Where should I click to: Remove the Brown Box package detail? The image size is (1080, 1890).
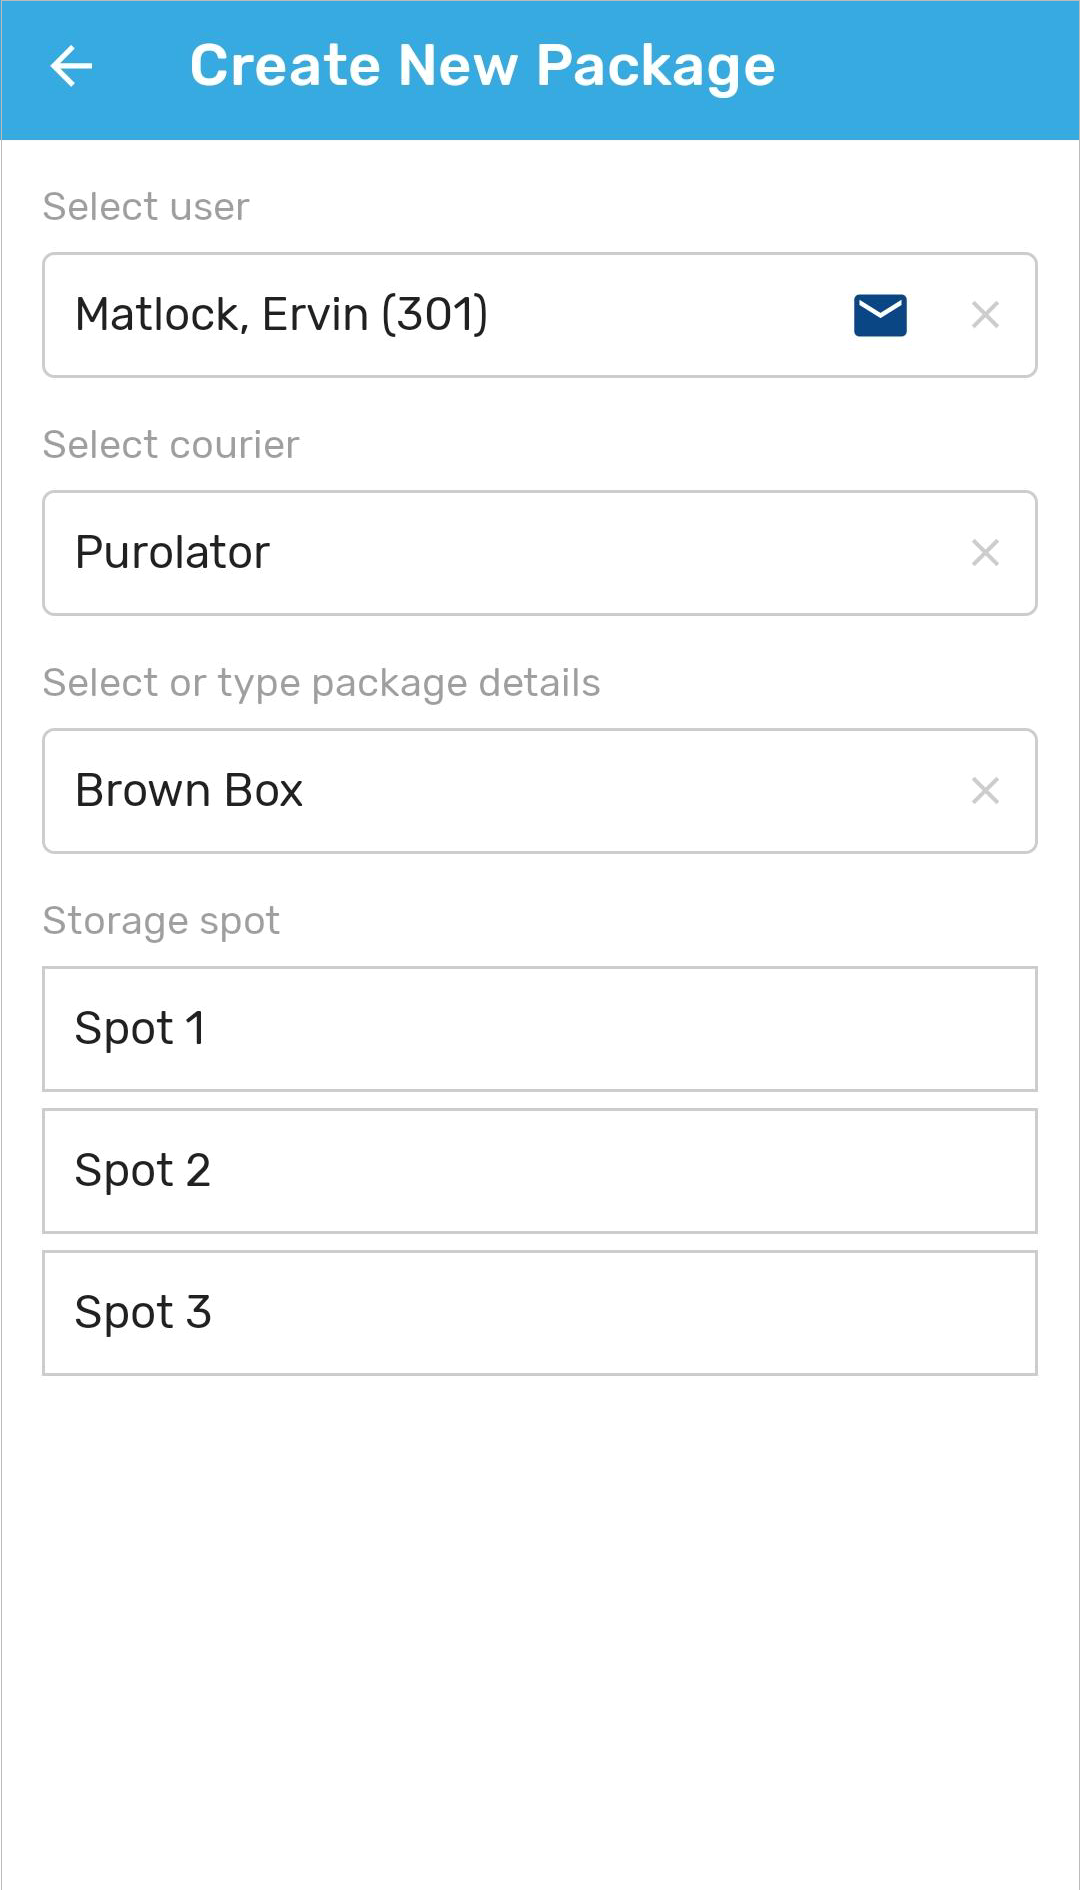tap(985, 791)
